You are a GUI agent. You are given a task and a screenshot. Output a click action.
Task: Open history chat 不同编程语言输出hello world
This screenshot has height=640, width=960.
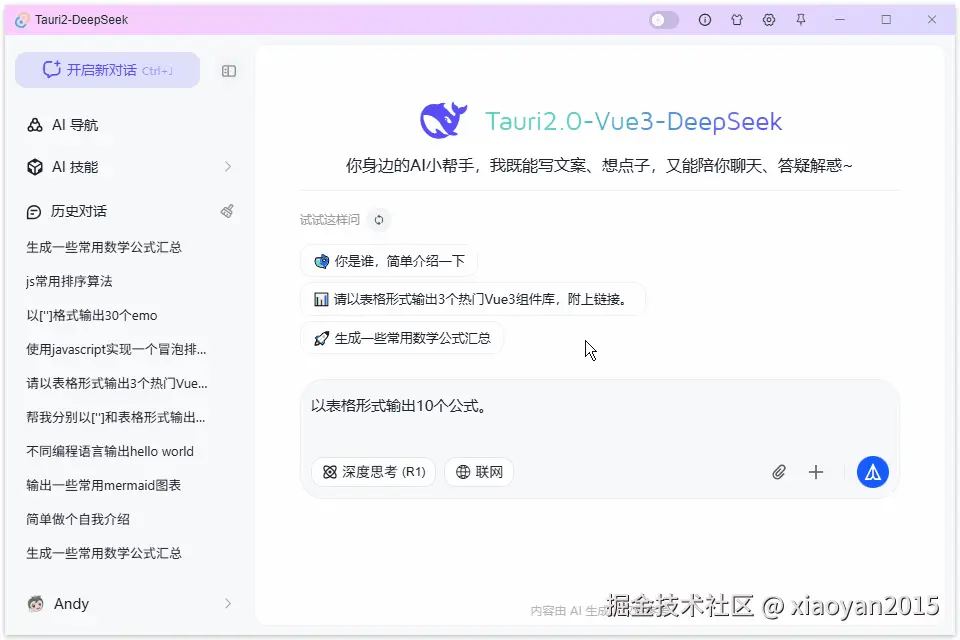tap(110, 451)
